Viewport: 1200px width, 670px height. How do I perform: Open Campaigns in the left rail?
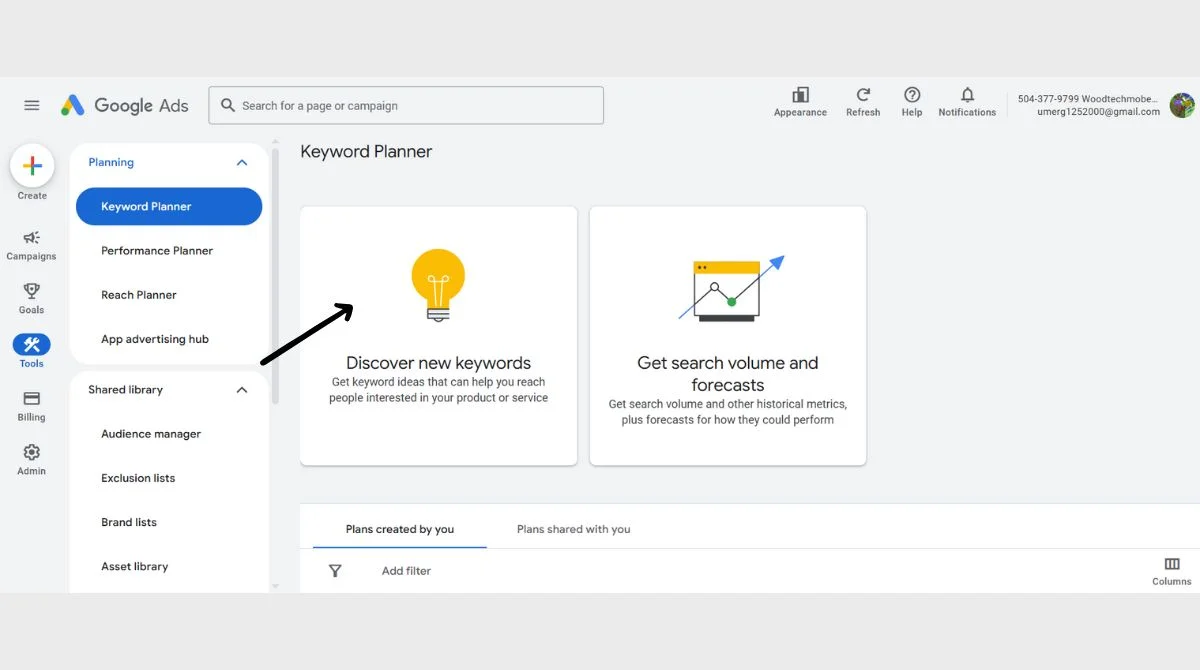click(32, 245)
